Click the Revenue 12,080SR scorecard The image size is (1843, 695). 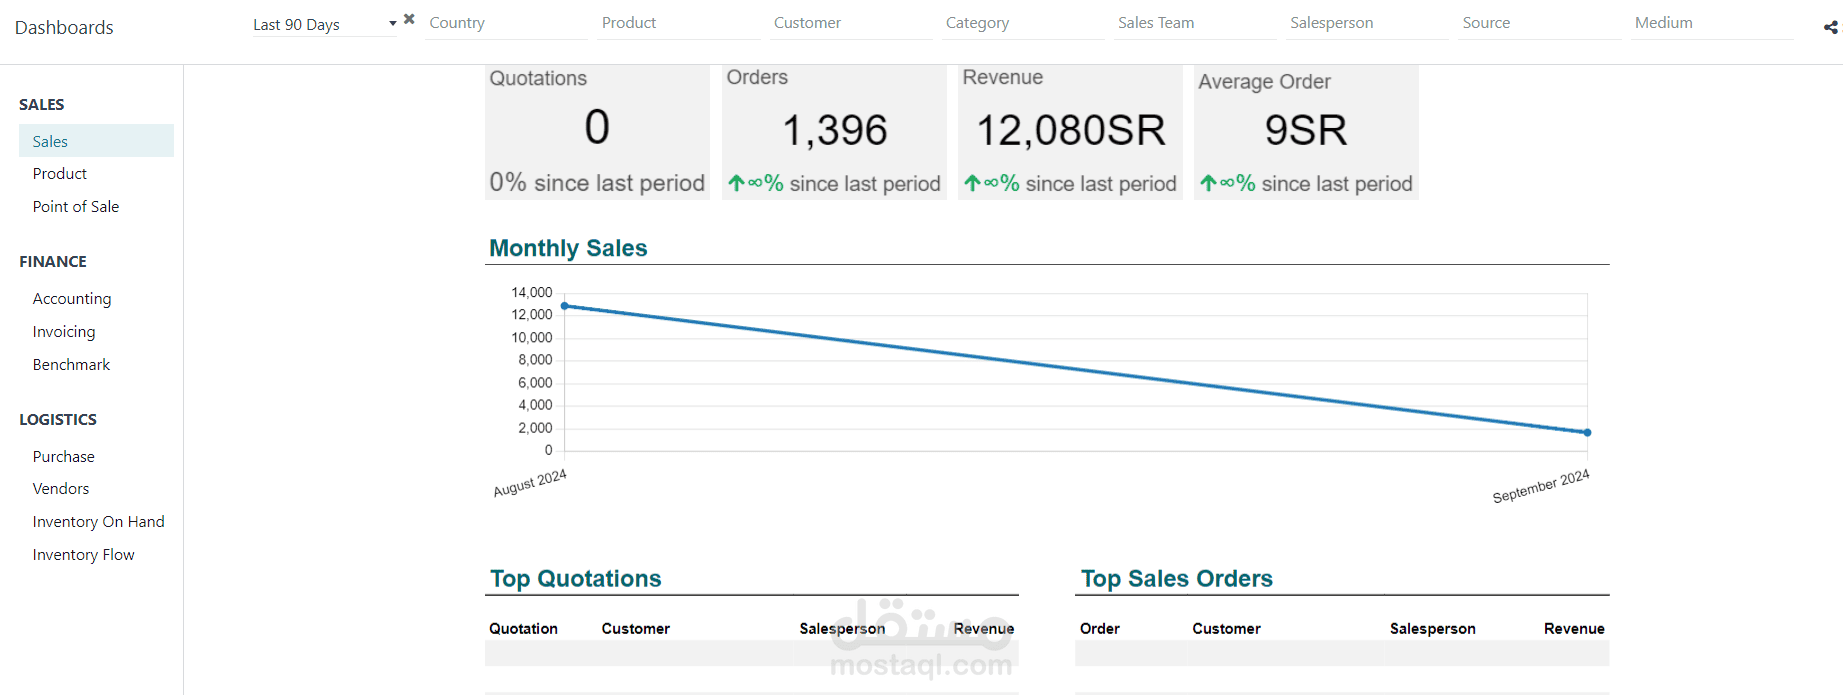point(1070,132)
